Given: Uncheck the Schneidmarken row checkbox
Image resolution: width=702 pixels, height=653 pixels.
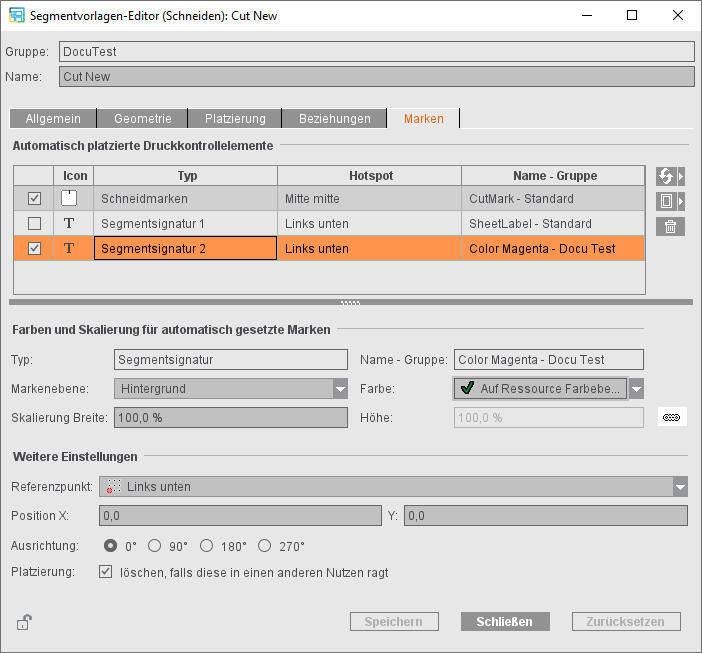Looking at the screenshot, I should pyautogui.click(x=34, y=198).
